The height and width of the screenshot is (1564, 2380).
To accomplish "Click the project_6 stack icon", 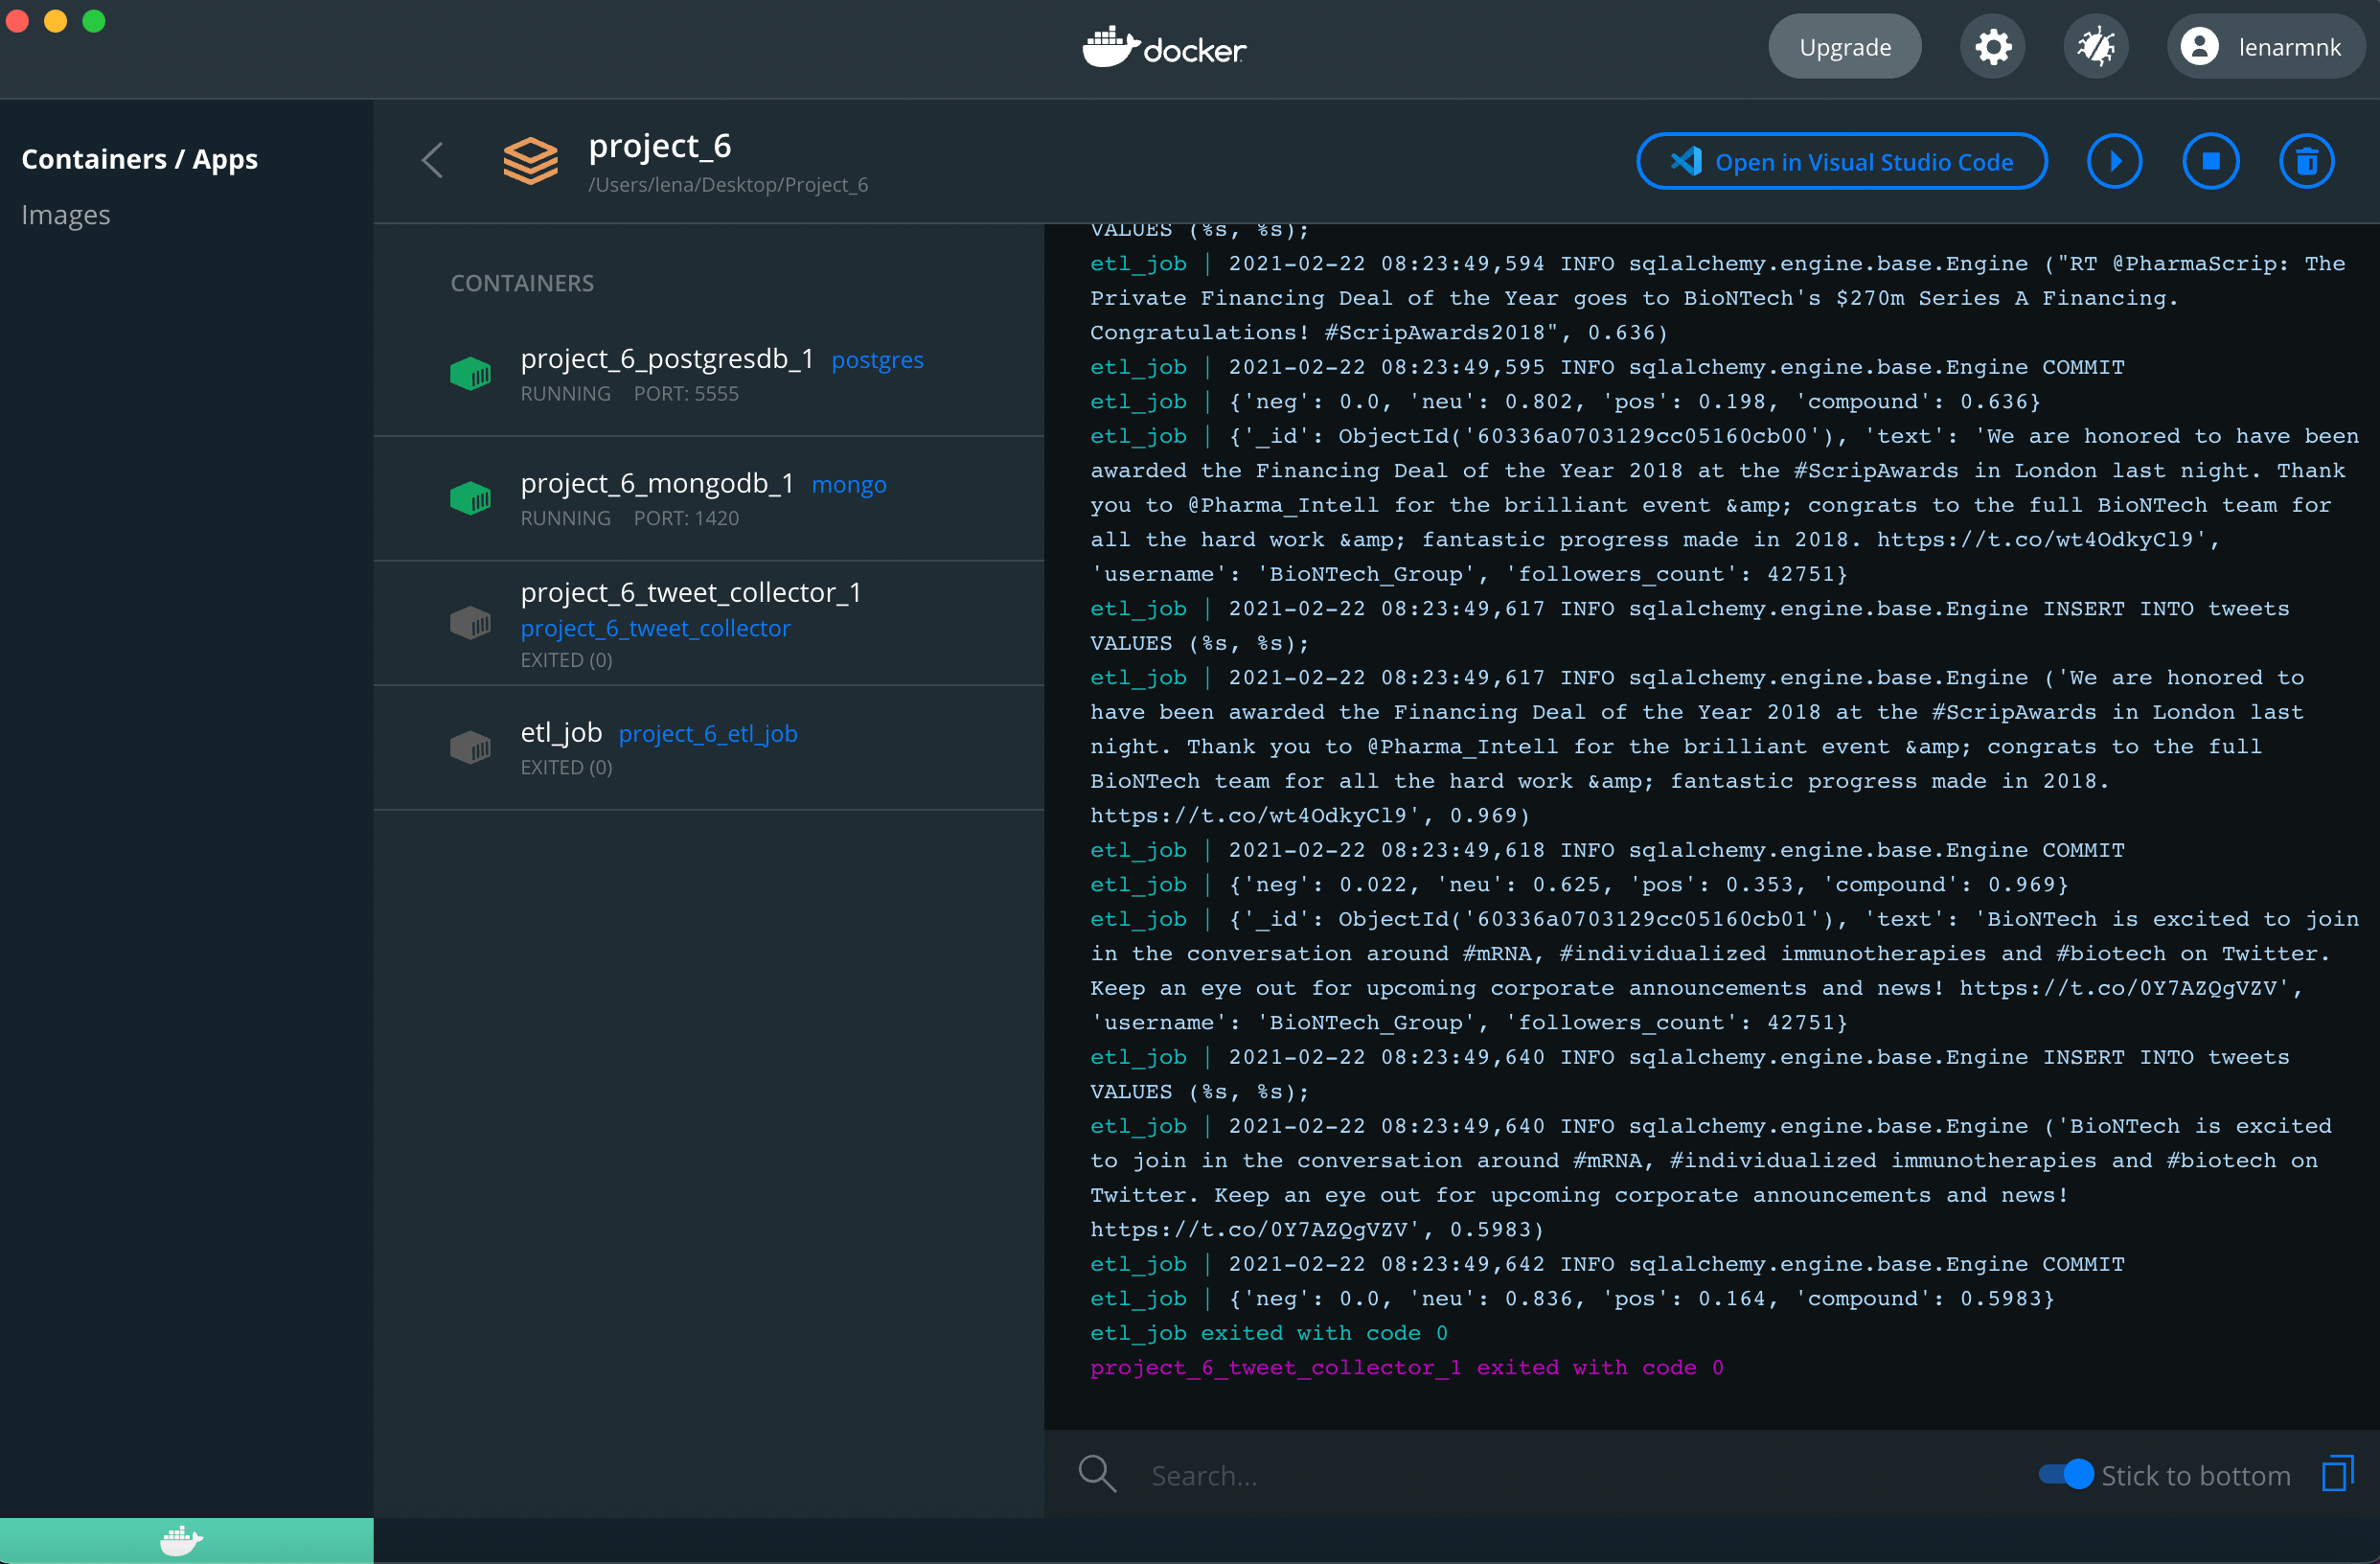I will [530, 160].
